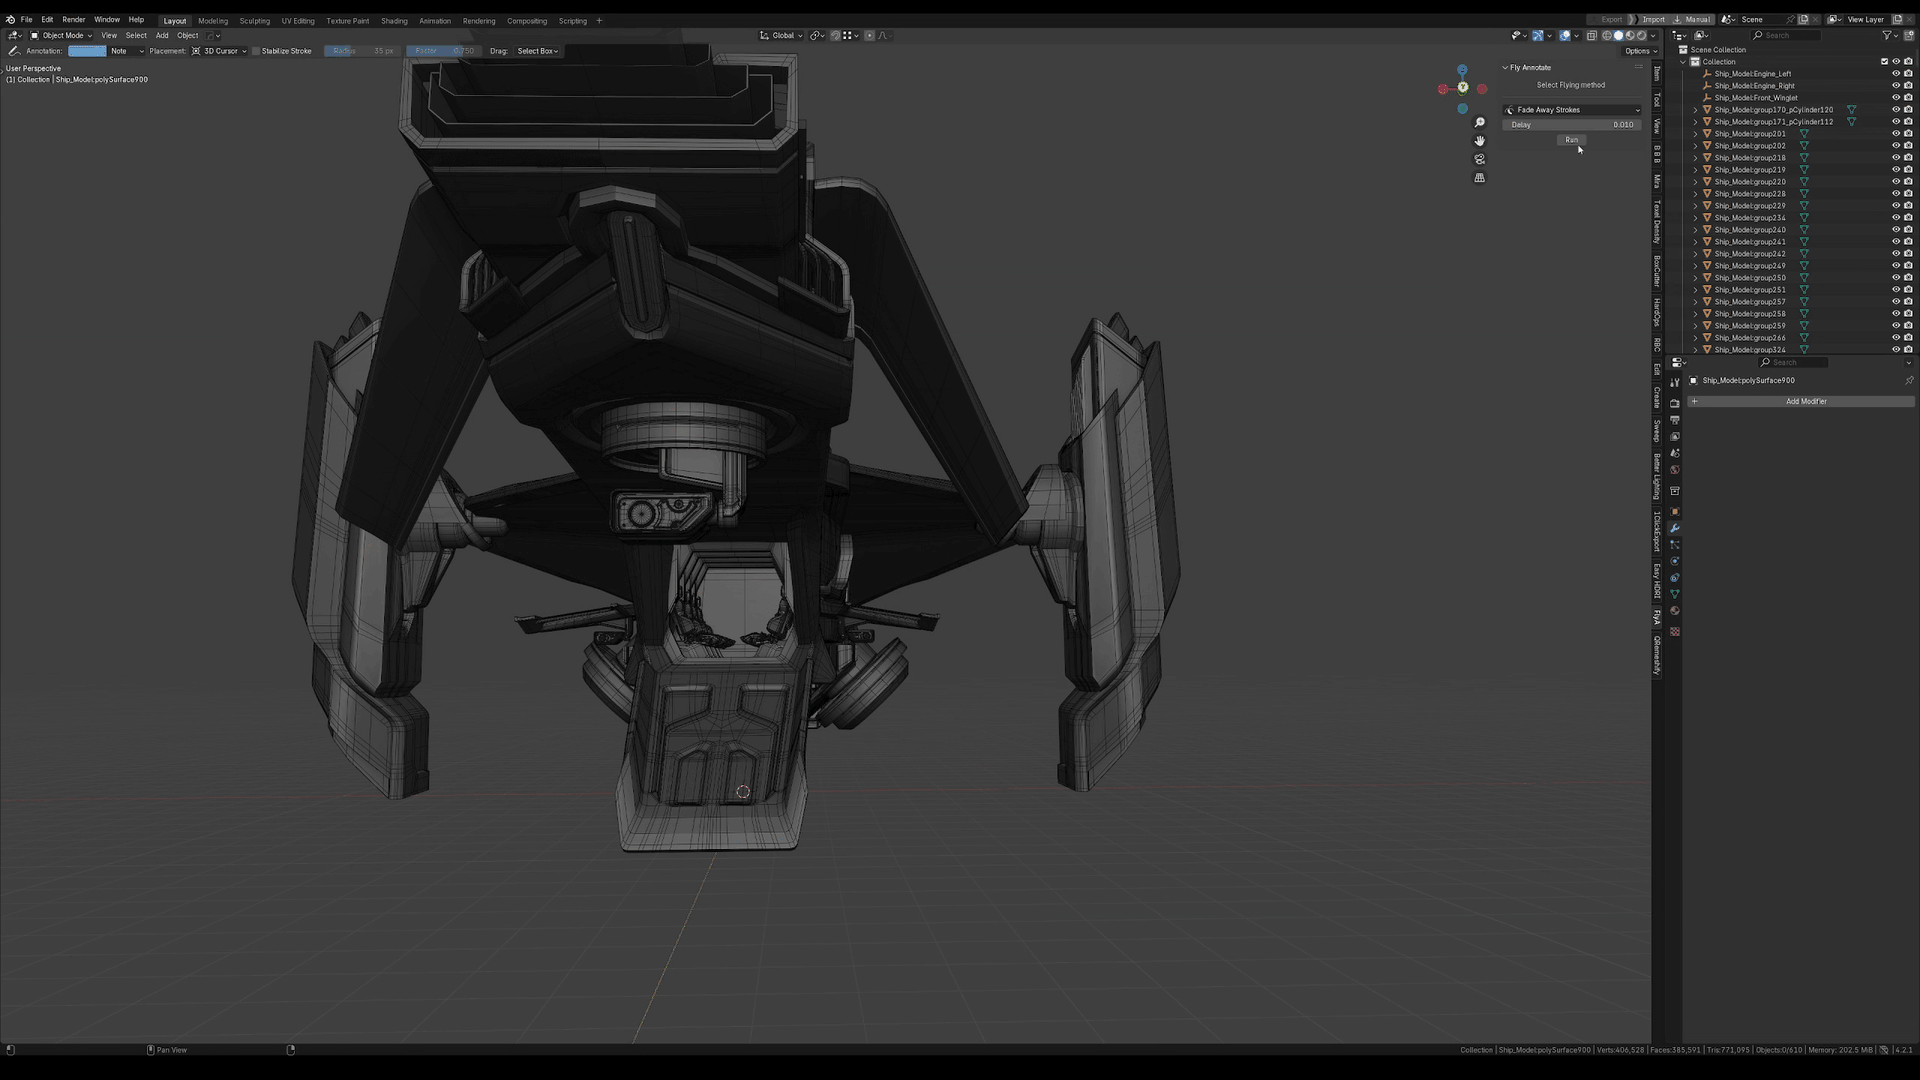Enable the Stabilize Stroke checkbox
Image resolution: width=1920 pixels, height=1080 pixels.
pos(256,51)
